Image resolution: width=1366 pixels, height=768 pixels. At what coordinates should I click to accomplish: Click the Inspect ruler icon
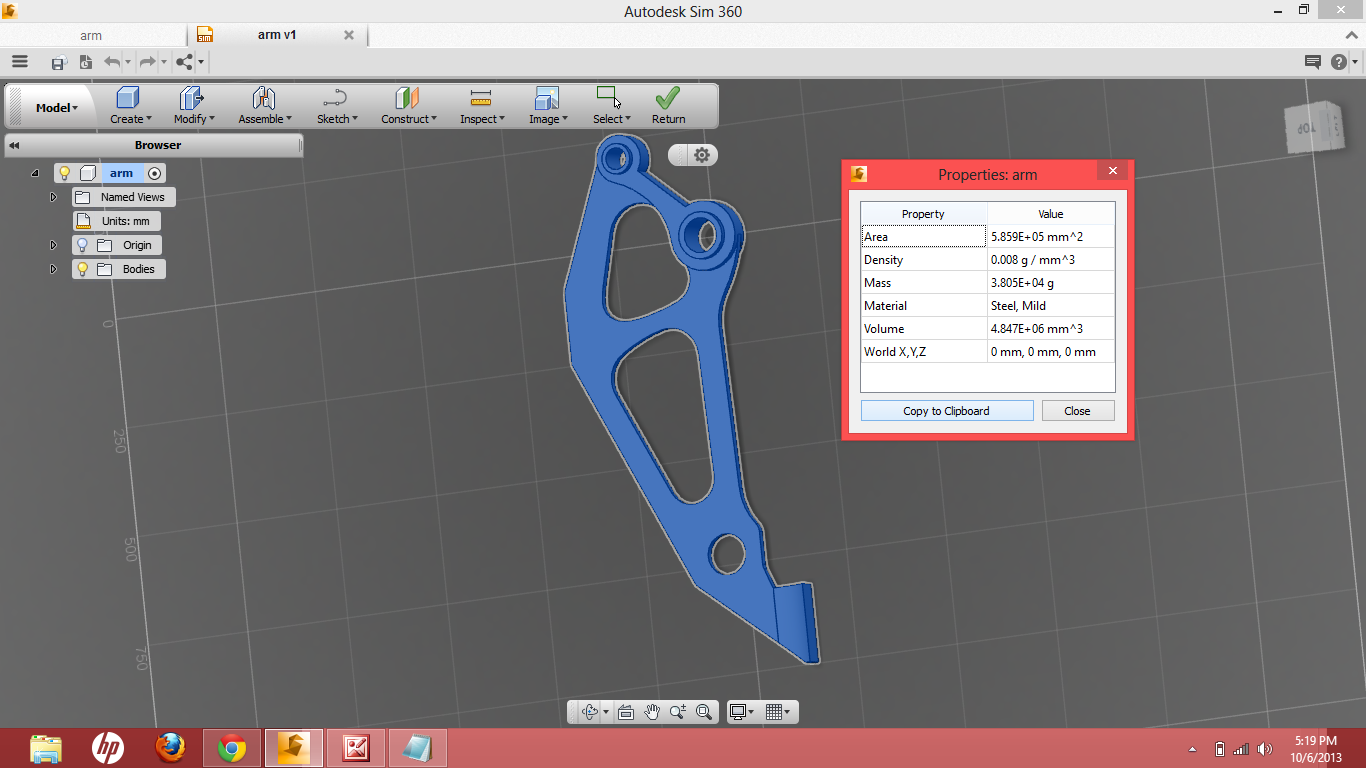click(x=481, y=97)
